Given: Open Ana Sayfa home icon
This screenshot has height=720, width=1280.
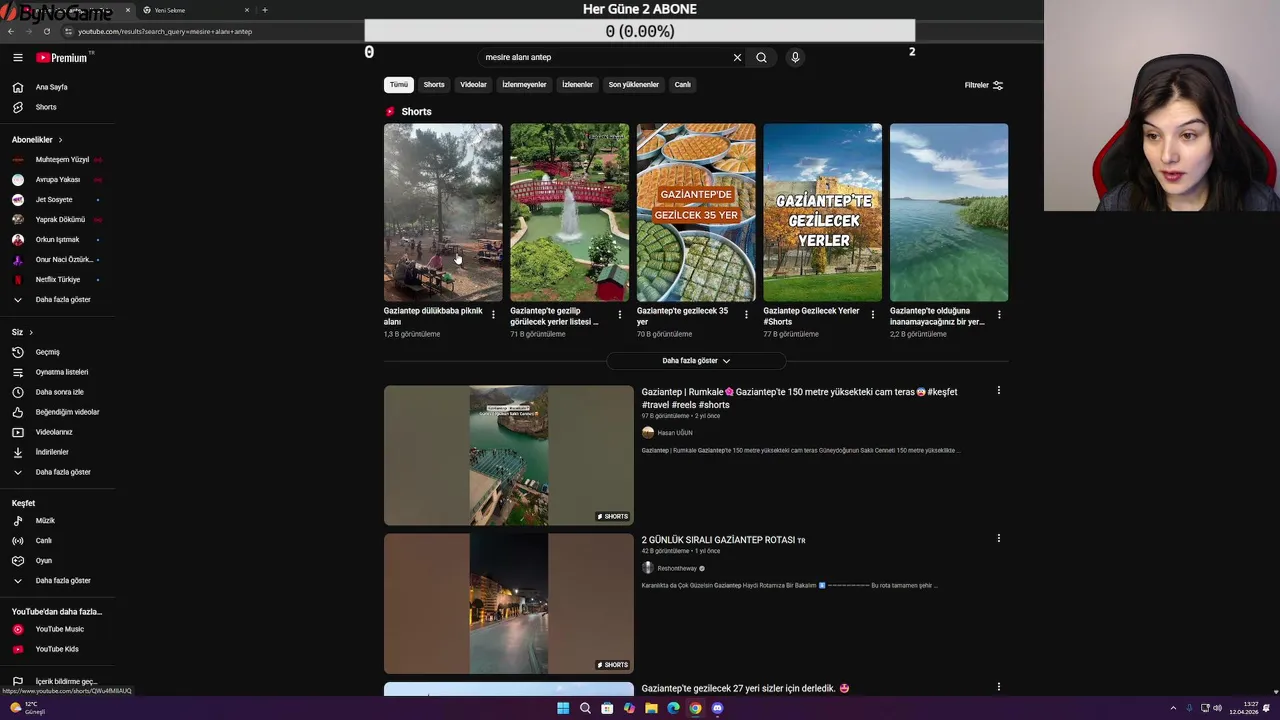Looking at the screenshot, I should [17, 87].
